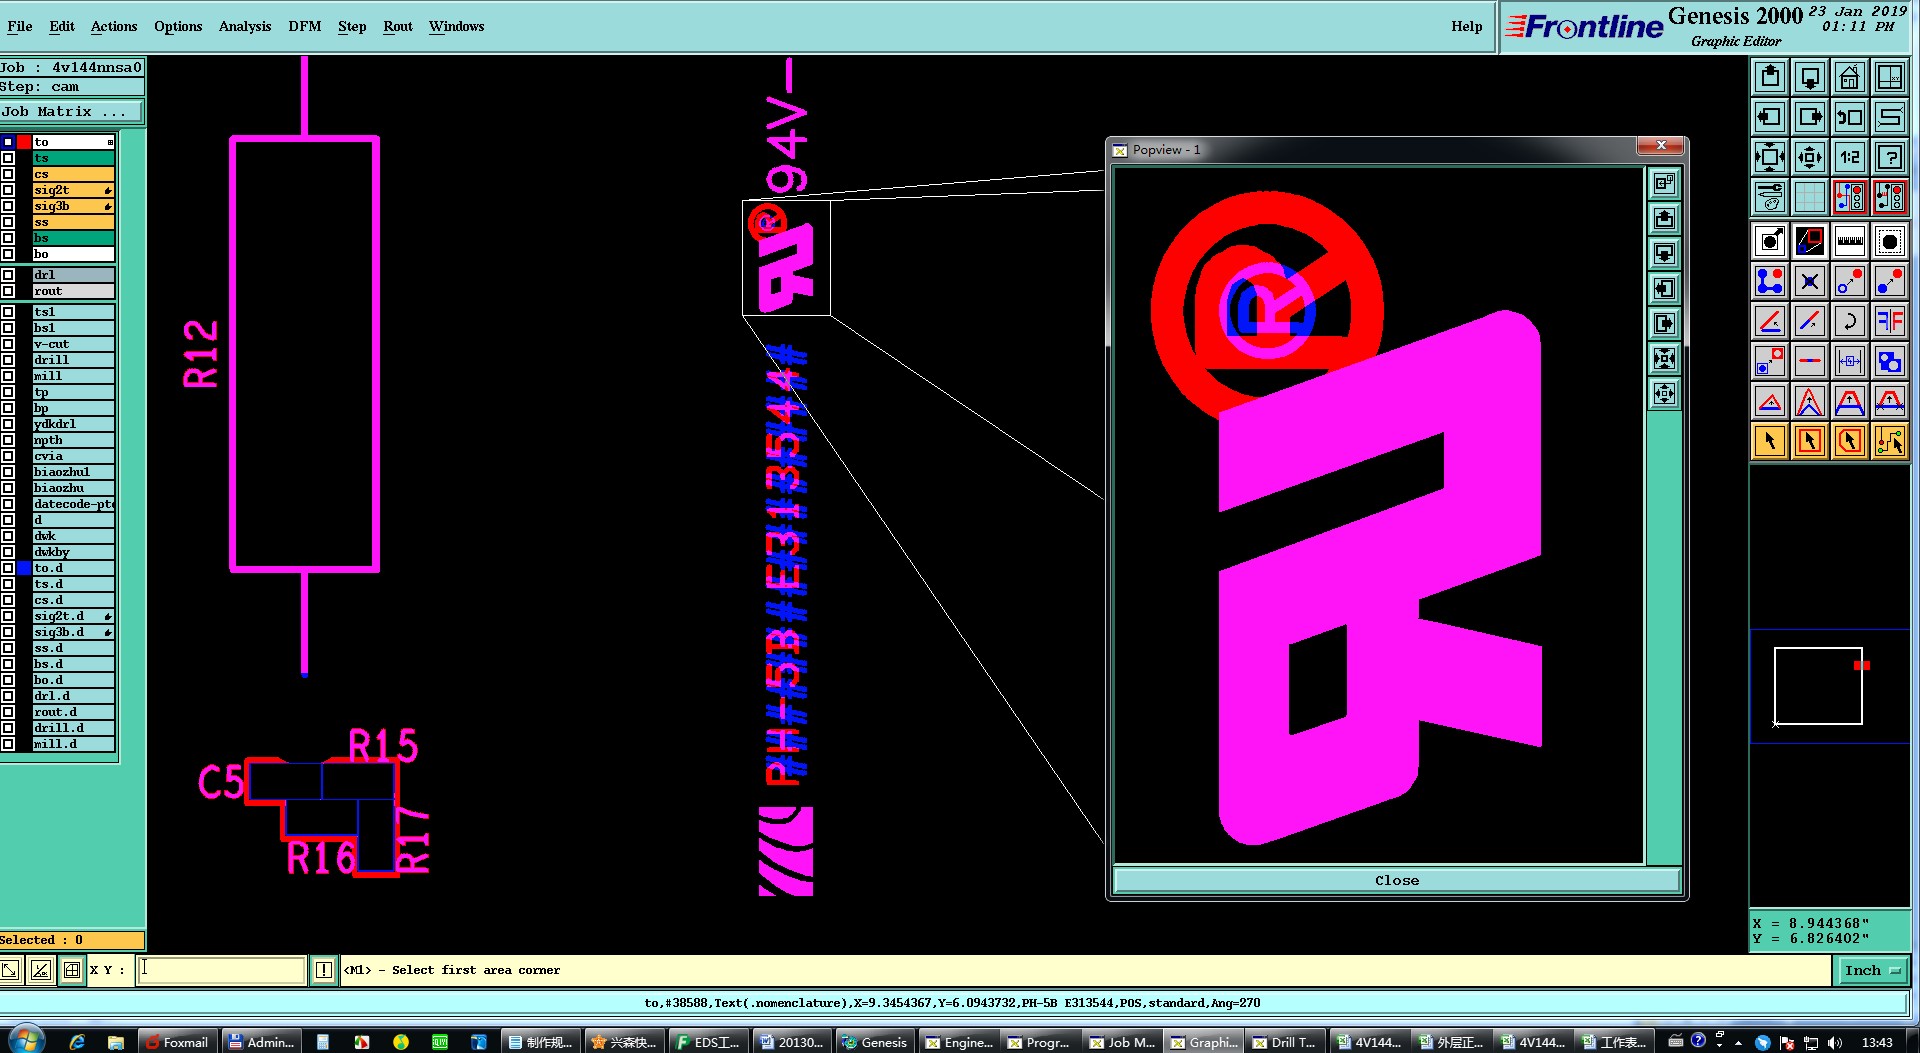1920x1053 pixels.
Task: Click the pan up view icon
Action: [x=1770, y=77]
